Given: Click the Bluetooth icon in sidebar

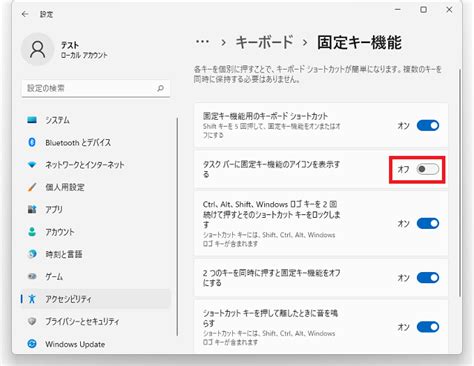Looking at the screenshot, I should click(32, 142).
